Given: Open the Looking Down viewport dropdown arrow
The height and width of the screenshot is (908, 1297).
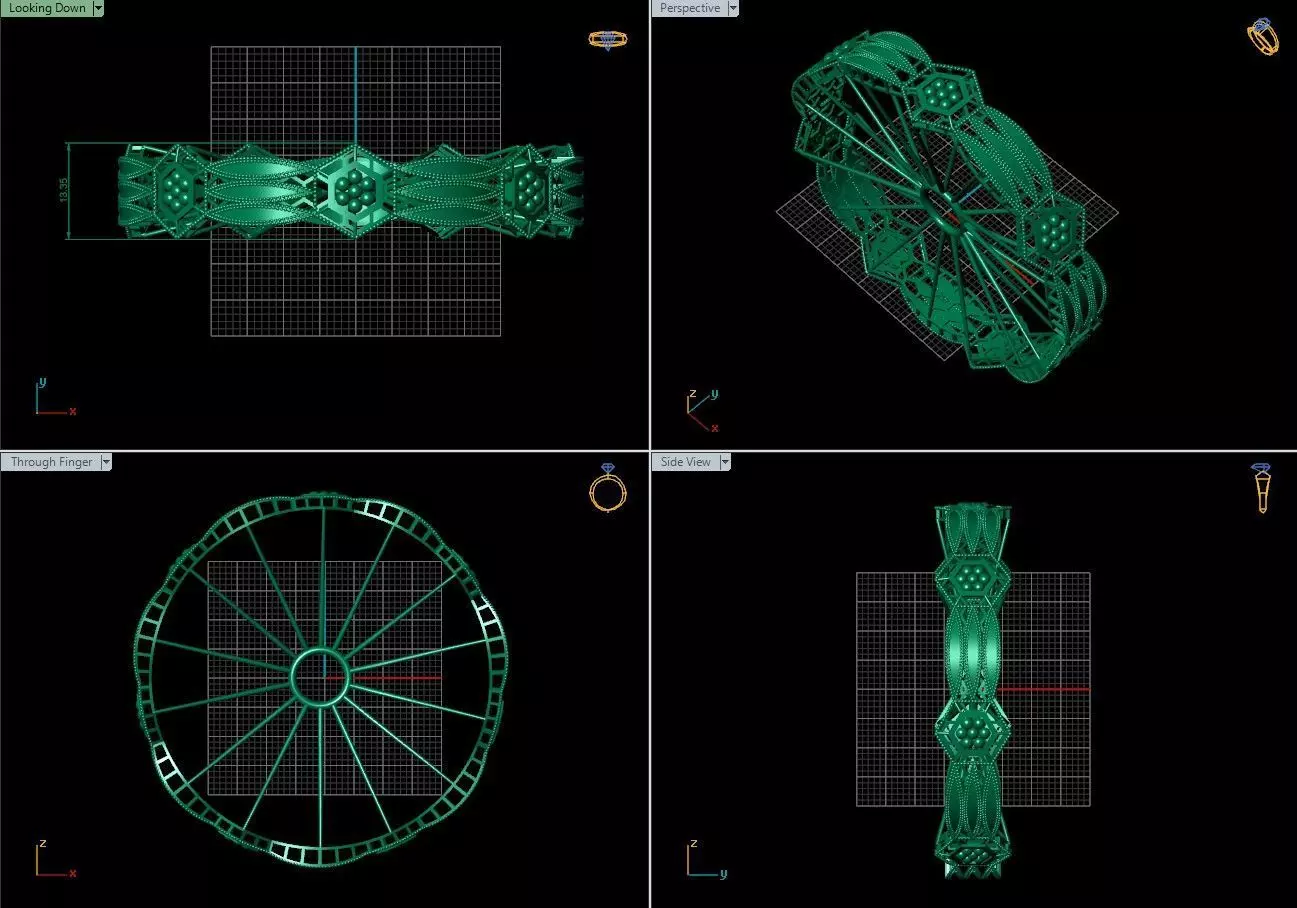Looking at the screenshot, I should point(98,8).
